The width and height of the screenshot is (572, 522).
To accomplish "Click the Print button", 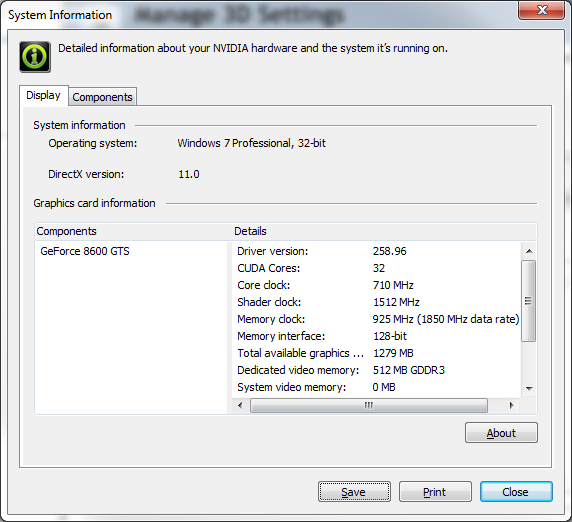I will 435,492.
